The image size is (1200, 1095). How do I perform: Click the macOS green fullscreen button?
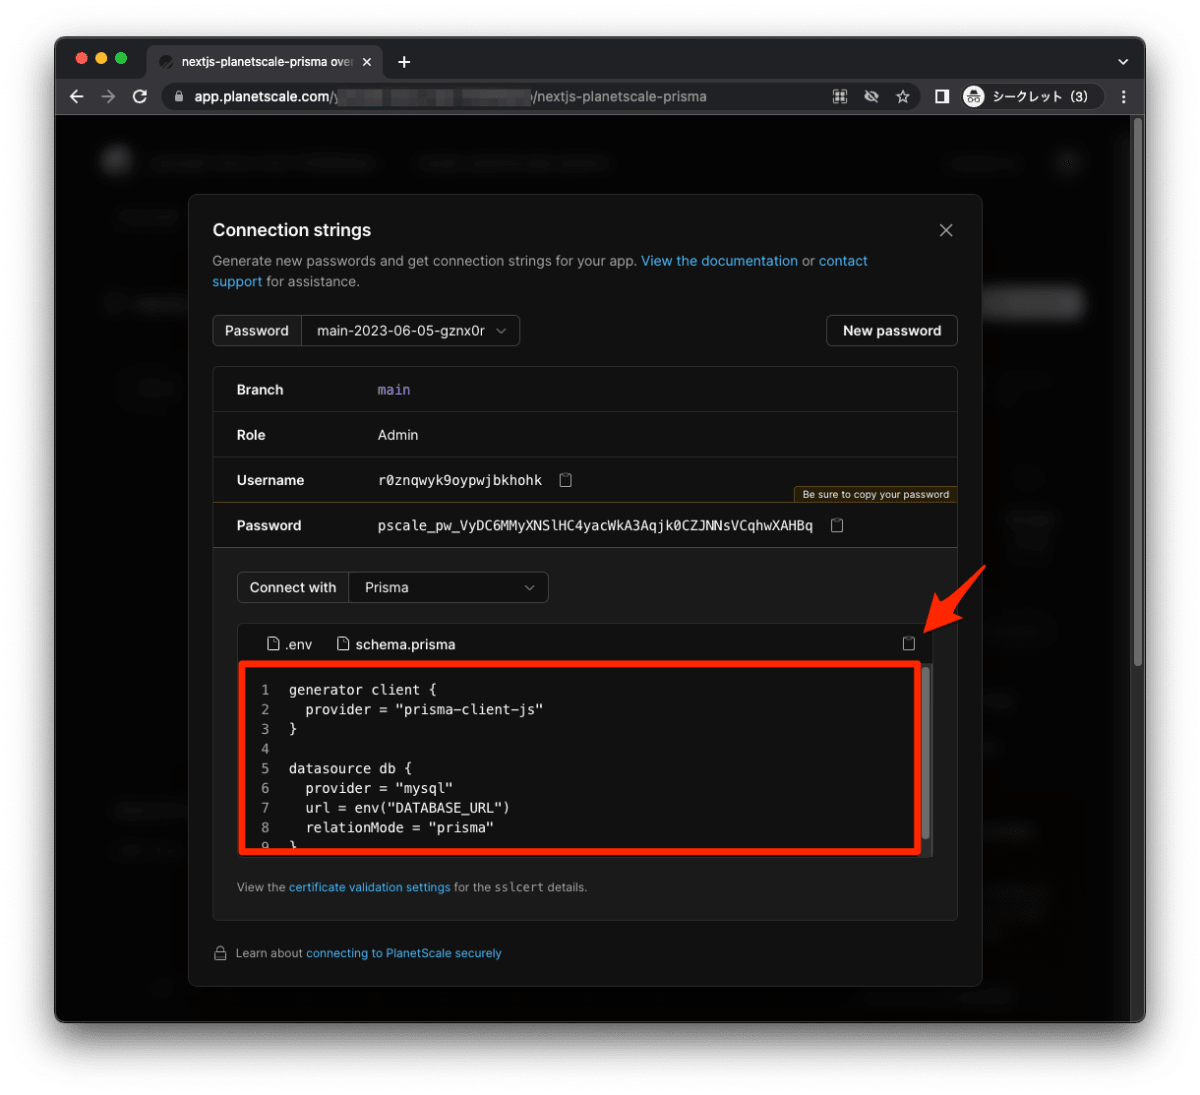pyautogui.click(x=121, y=59)
